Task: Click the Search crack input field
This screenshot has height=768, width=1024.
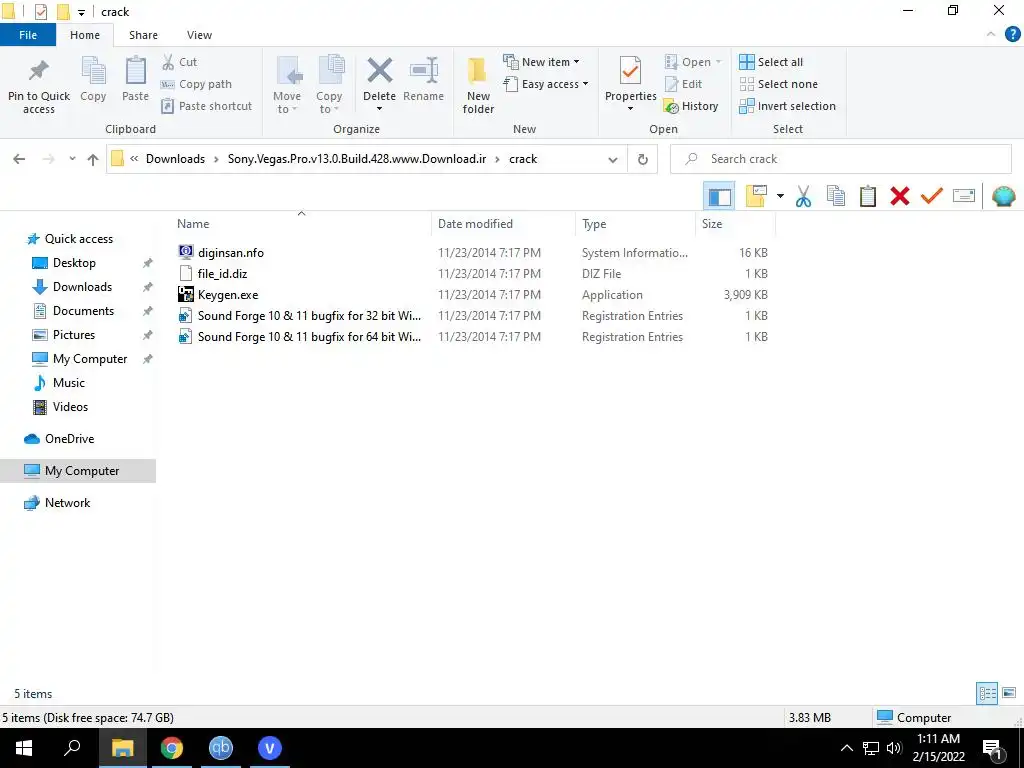Action: [840, 159]
